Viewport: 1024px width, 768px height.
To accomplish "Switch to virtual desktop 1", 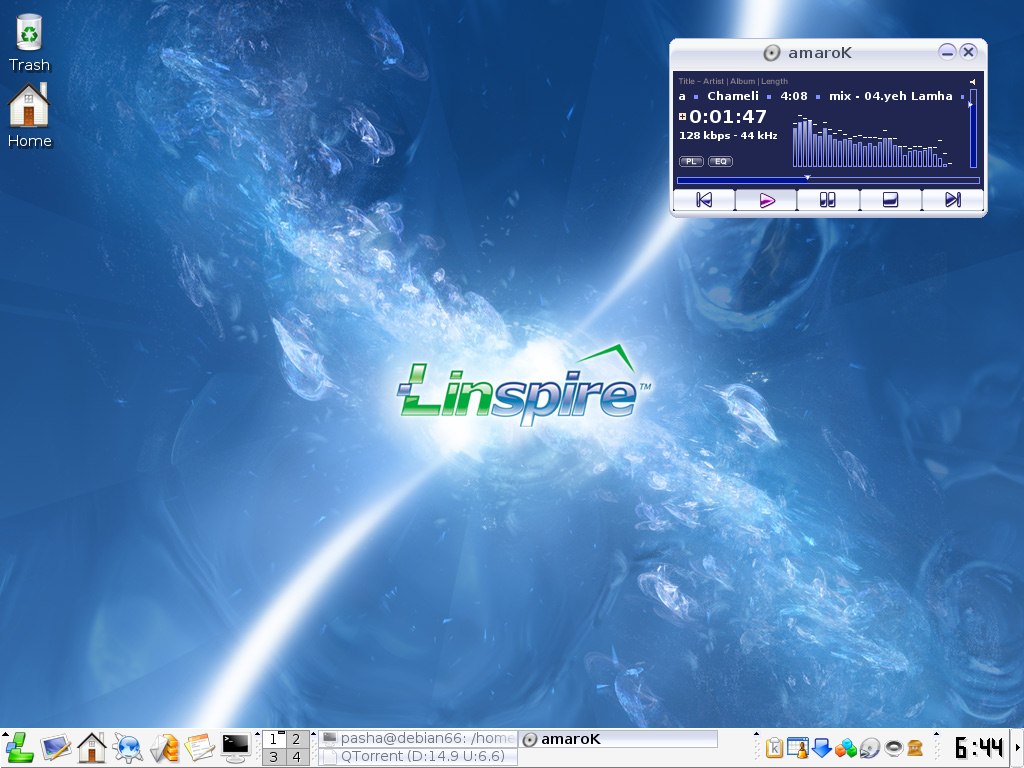I will (x=274, y=739).
